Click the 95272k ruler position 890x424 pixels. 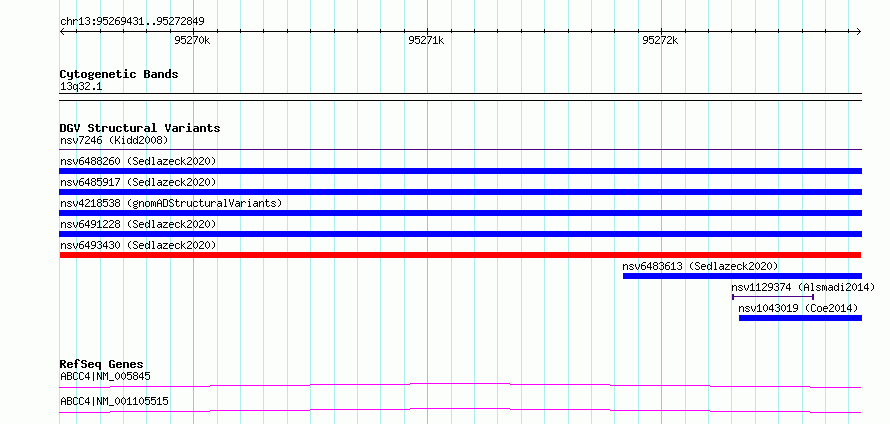click(660, 40)
